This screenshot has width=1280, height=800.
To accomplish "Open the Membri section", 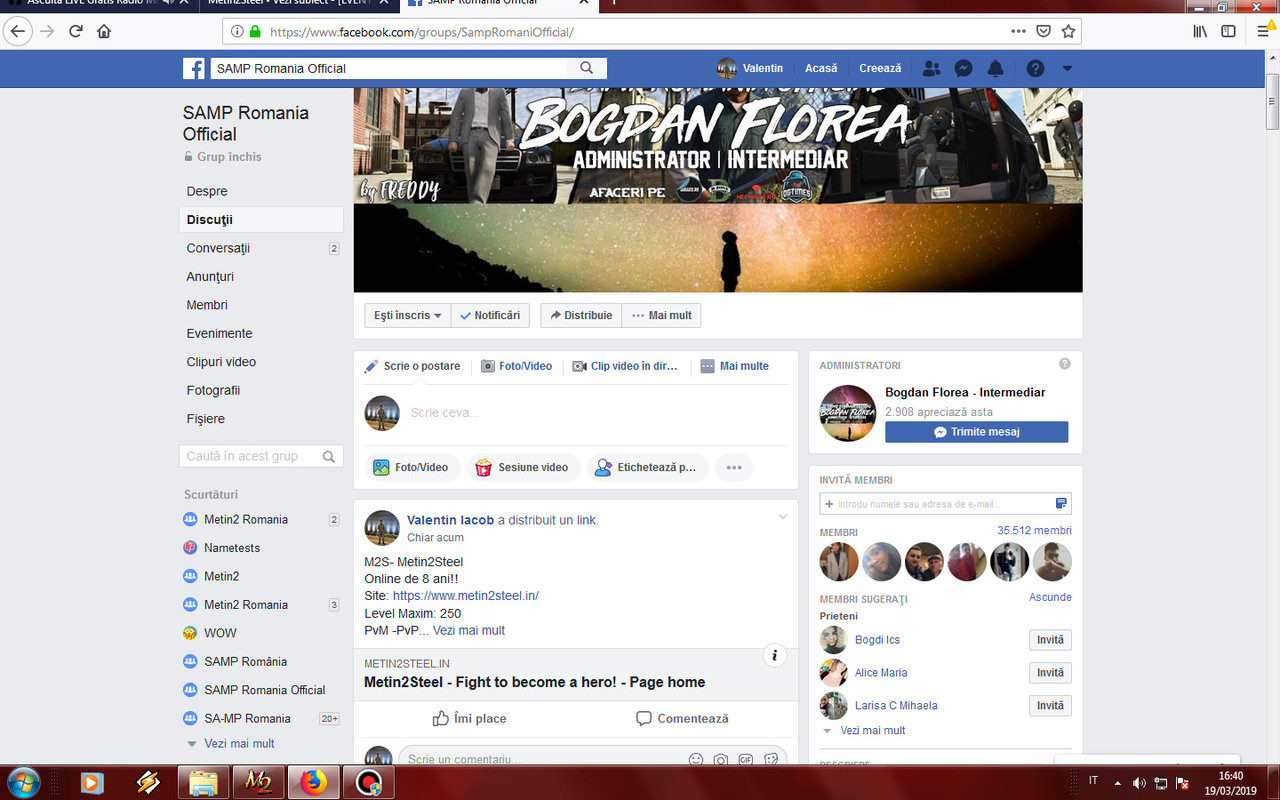I will (207, 305).
